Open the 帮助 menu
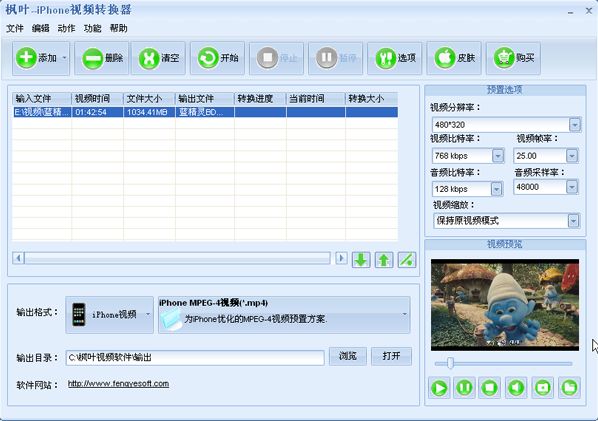598x421 pixels. click(x=119, y=28)
